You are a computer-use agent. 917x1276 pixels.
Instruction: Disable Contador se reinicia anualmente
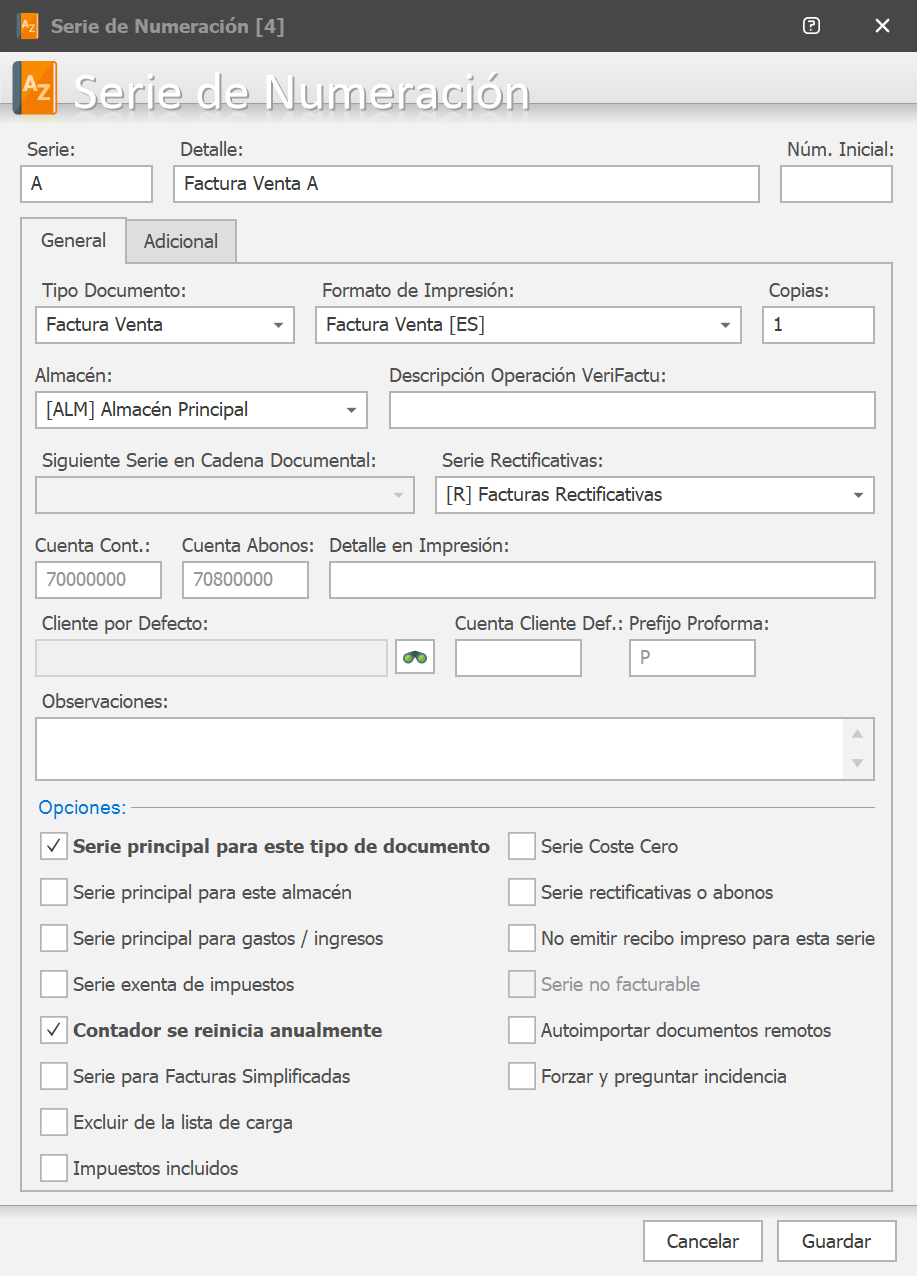coord(54,1030)
